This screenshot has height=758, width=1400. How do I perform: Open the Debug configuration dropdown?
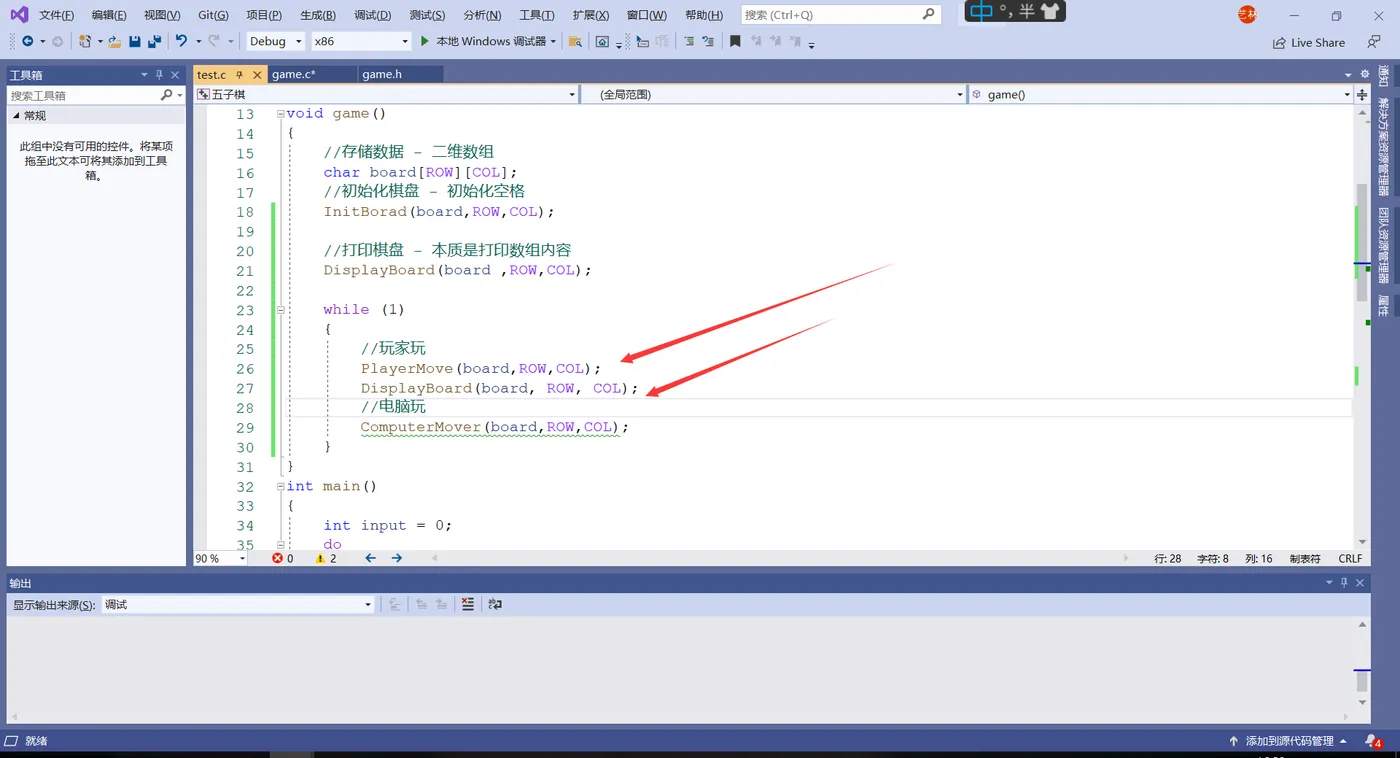[x=298, y=41]
